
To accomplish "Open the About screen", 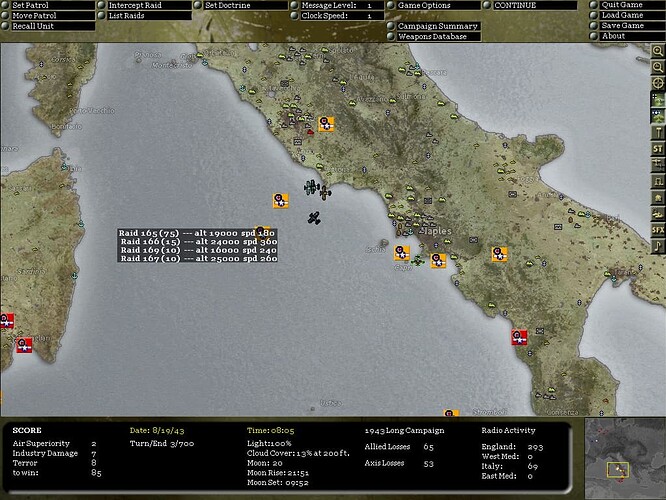I will [627, 36].
